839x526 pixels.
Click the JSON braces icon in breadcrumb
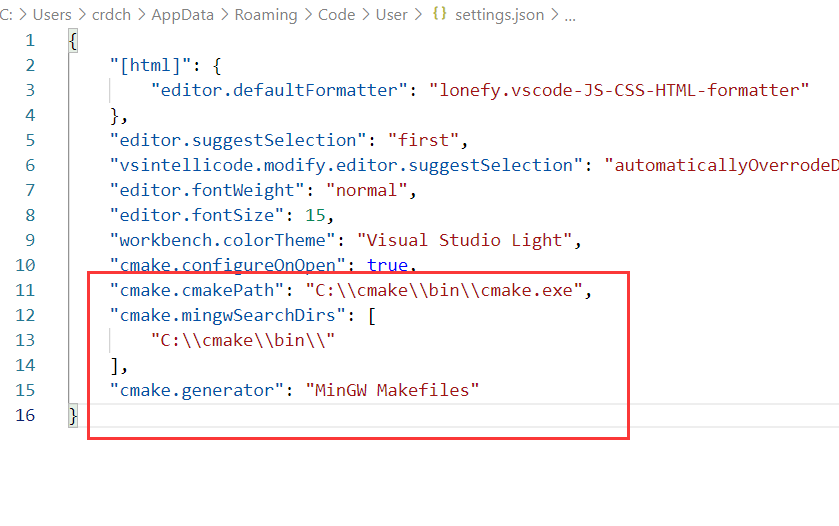439,14
